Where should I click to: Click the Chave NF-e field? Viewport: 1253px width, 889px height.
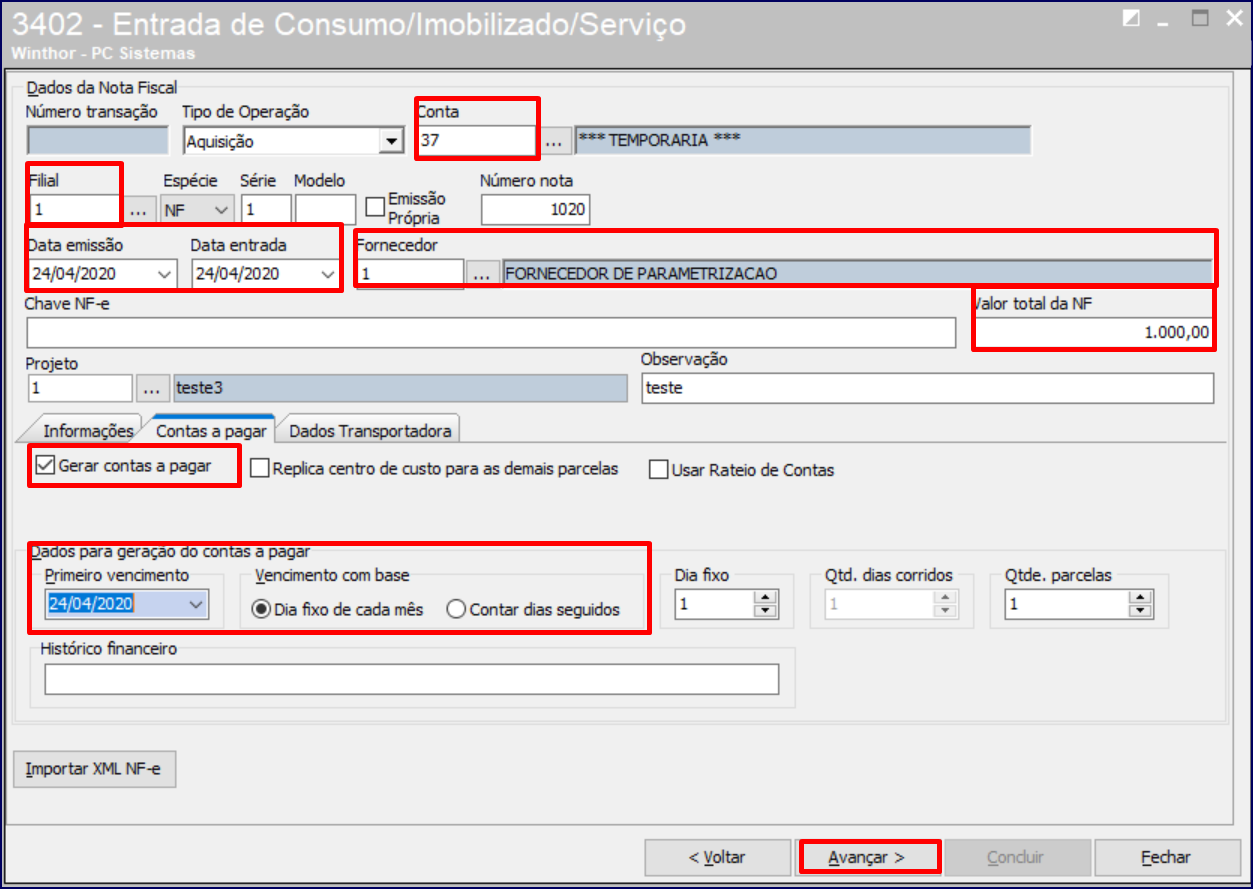pos(491,333)
